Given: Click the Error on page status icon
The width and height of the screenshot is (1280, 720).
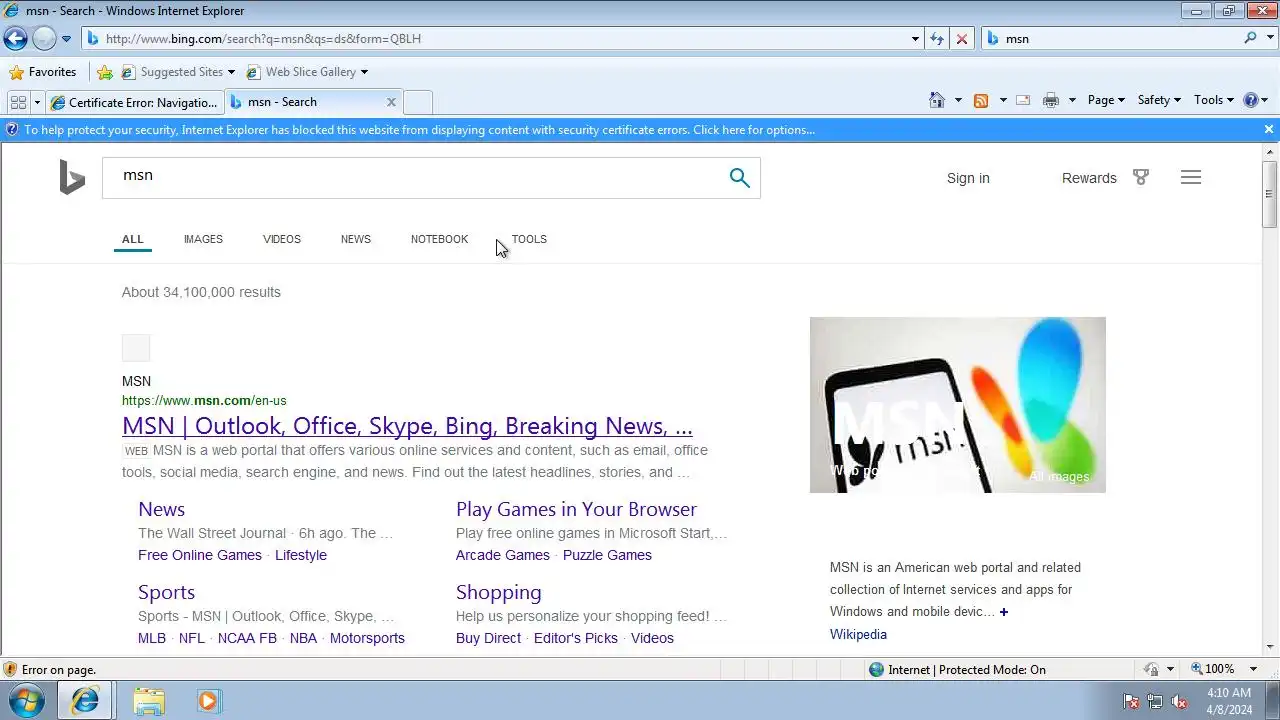Looking at the screenshot, I should (10, 670).
